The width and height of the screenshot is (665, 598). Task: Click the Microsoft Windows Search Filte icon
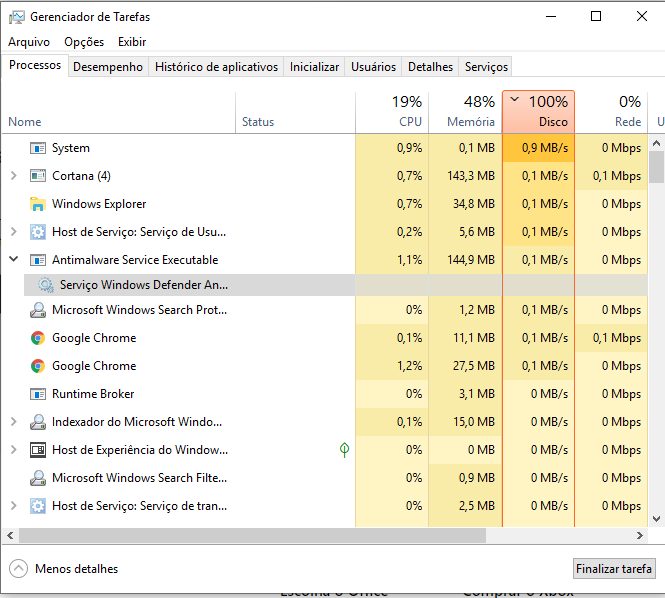click(38, 478)
